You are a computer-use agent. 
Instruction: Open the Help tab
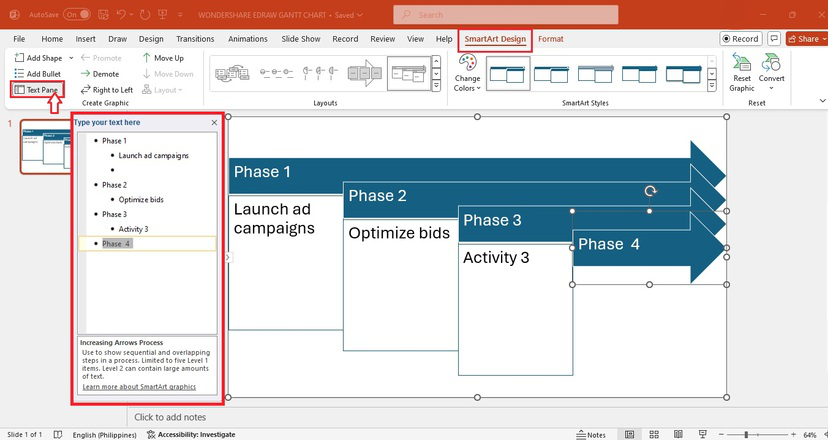pyautogui.click(x=444, y=39)
